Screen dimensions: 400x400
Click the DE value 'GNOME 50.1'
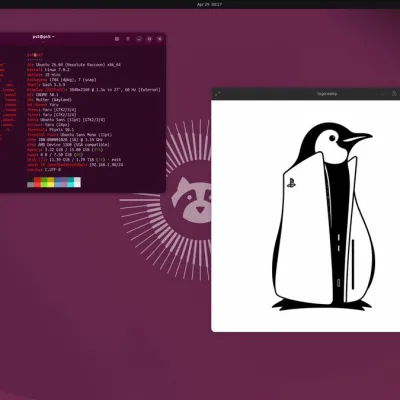click(47, 95)
